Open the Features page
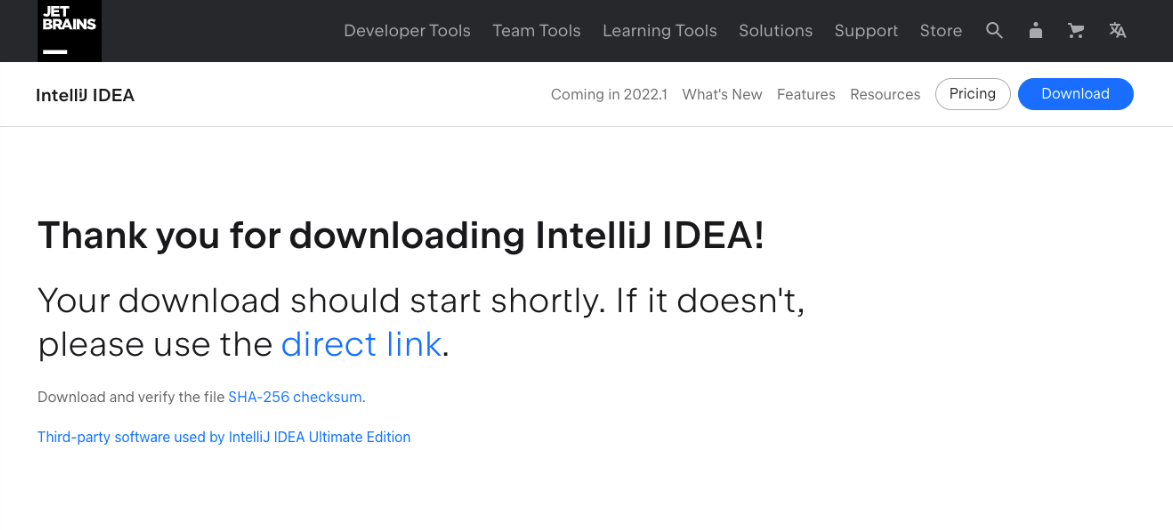 click(806, 94)
